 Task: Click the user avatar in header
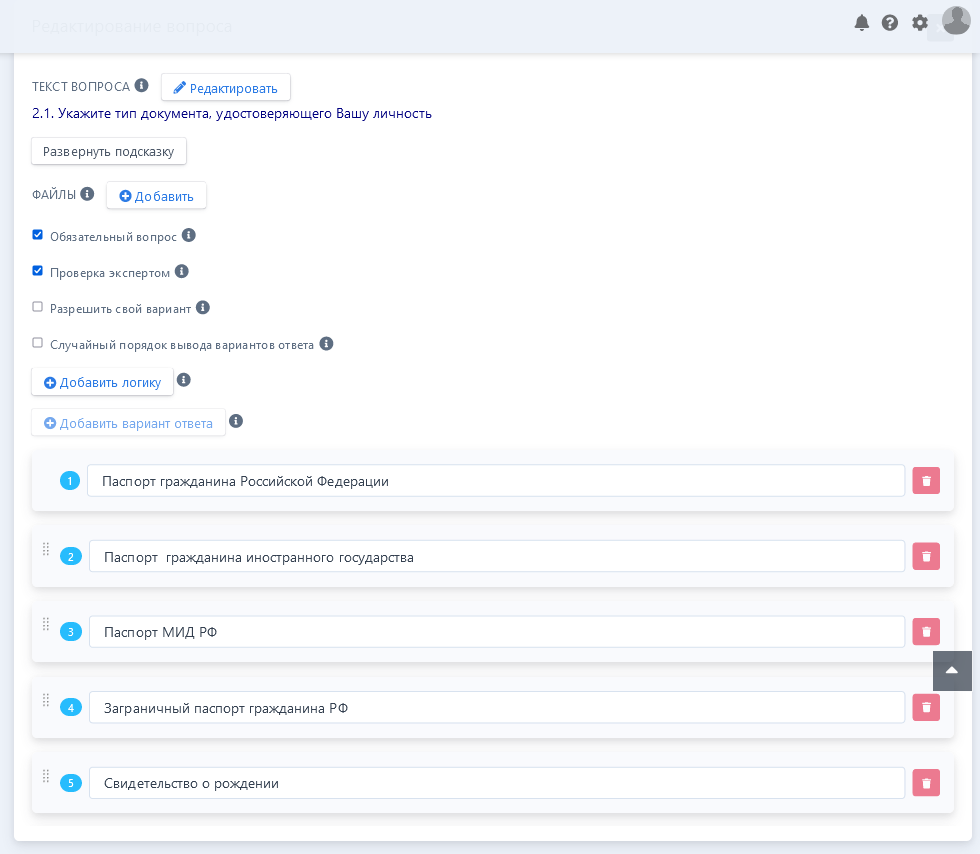click(955, 21)
